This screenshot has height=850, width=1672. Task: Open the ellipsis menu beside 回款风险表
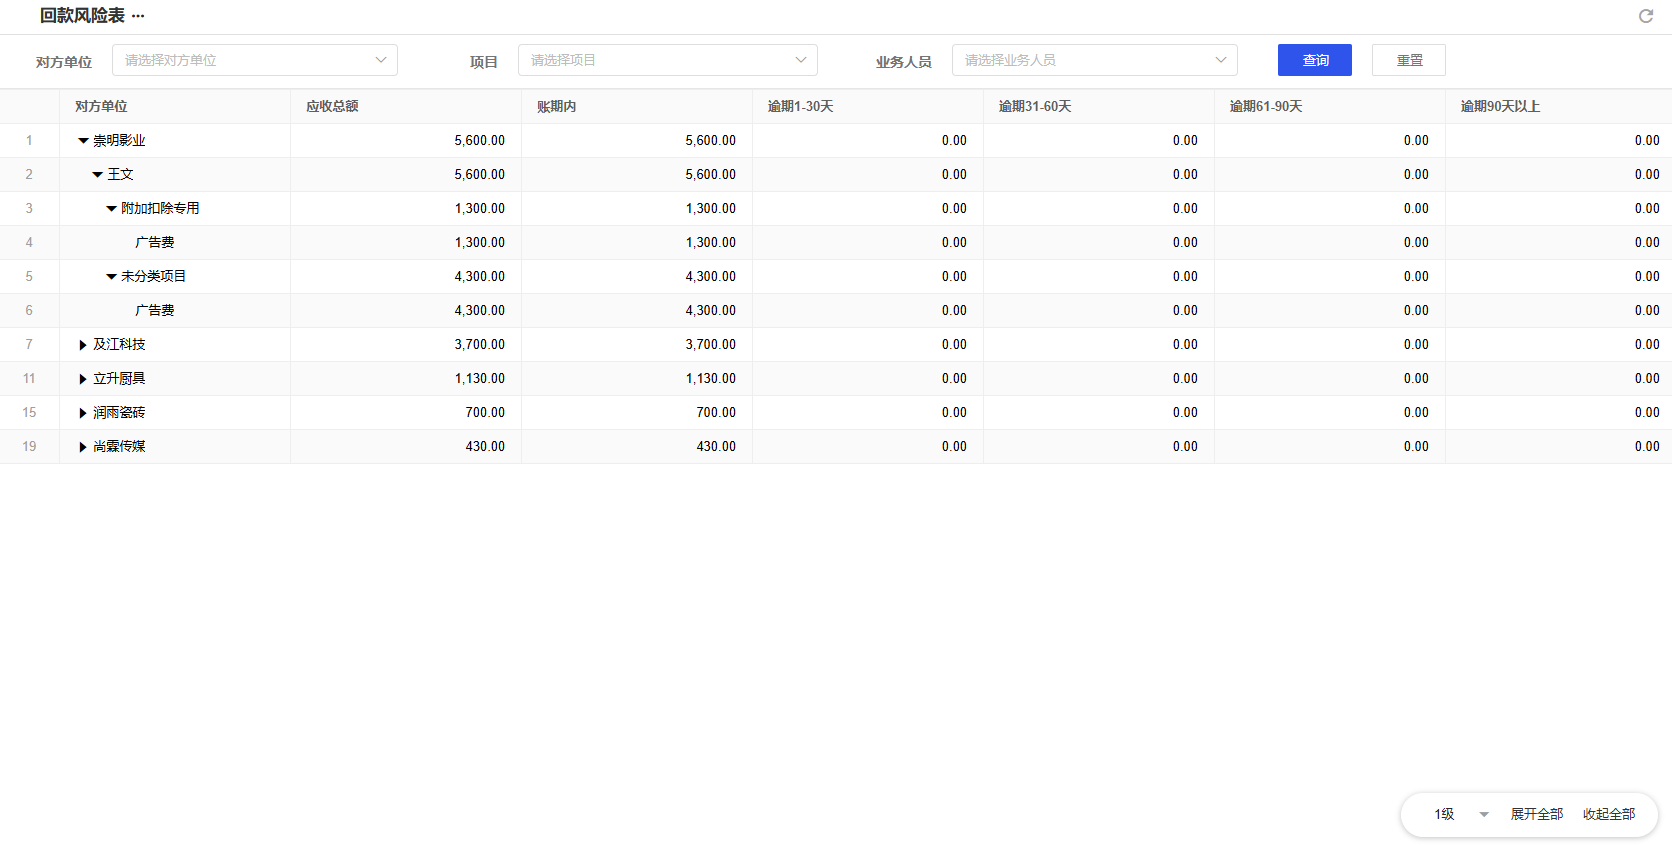pos(138,16)
